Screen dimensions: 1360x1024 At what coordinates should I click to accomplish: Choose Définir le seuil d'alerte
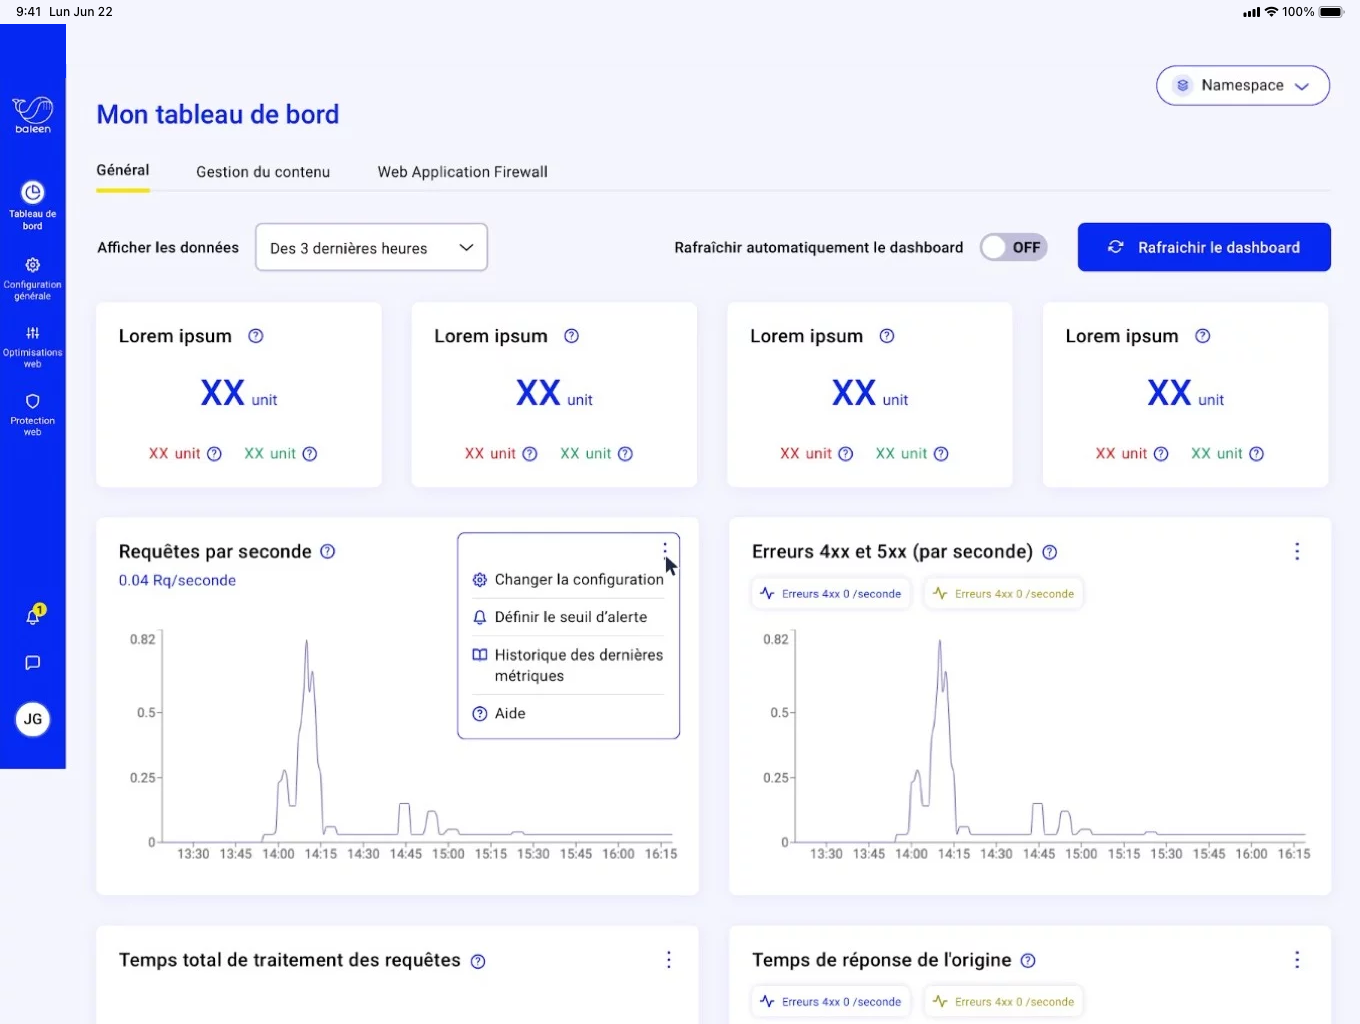coord(569,618)
